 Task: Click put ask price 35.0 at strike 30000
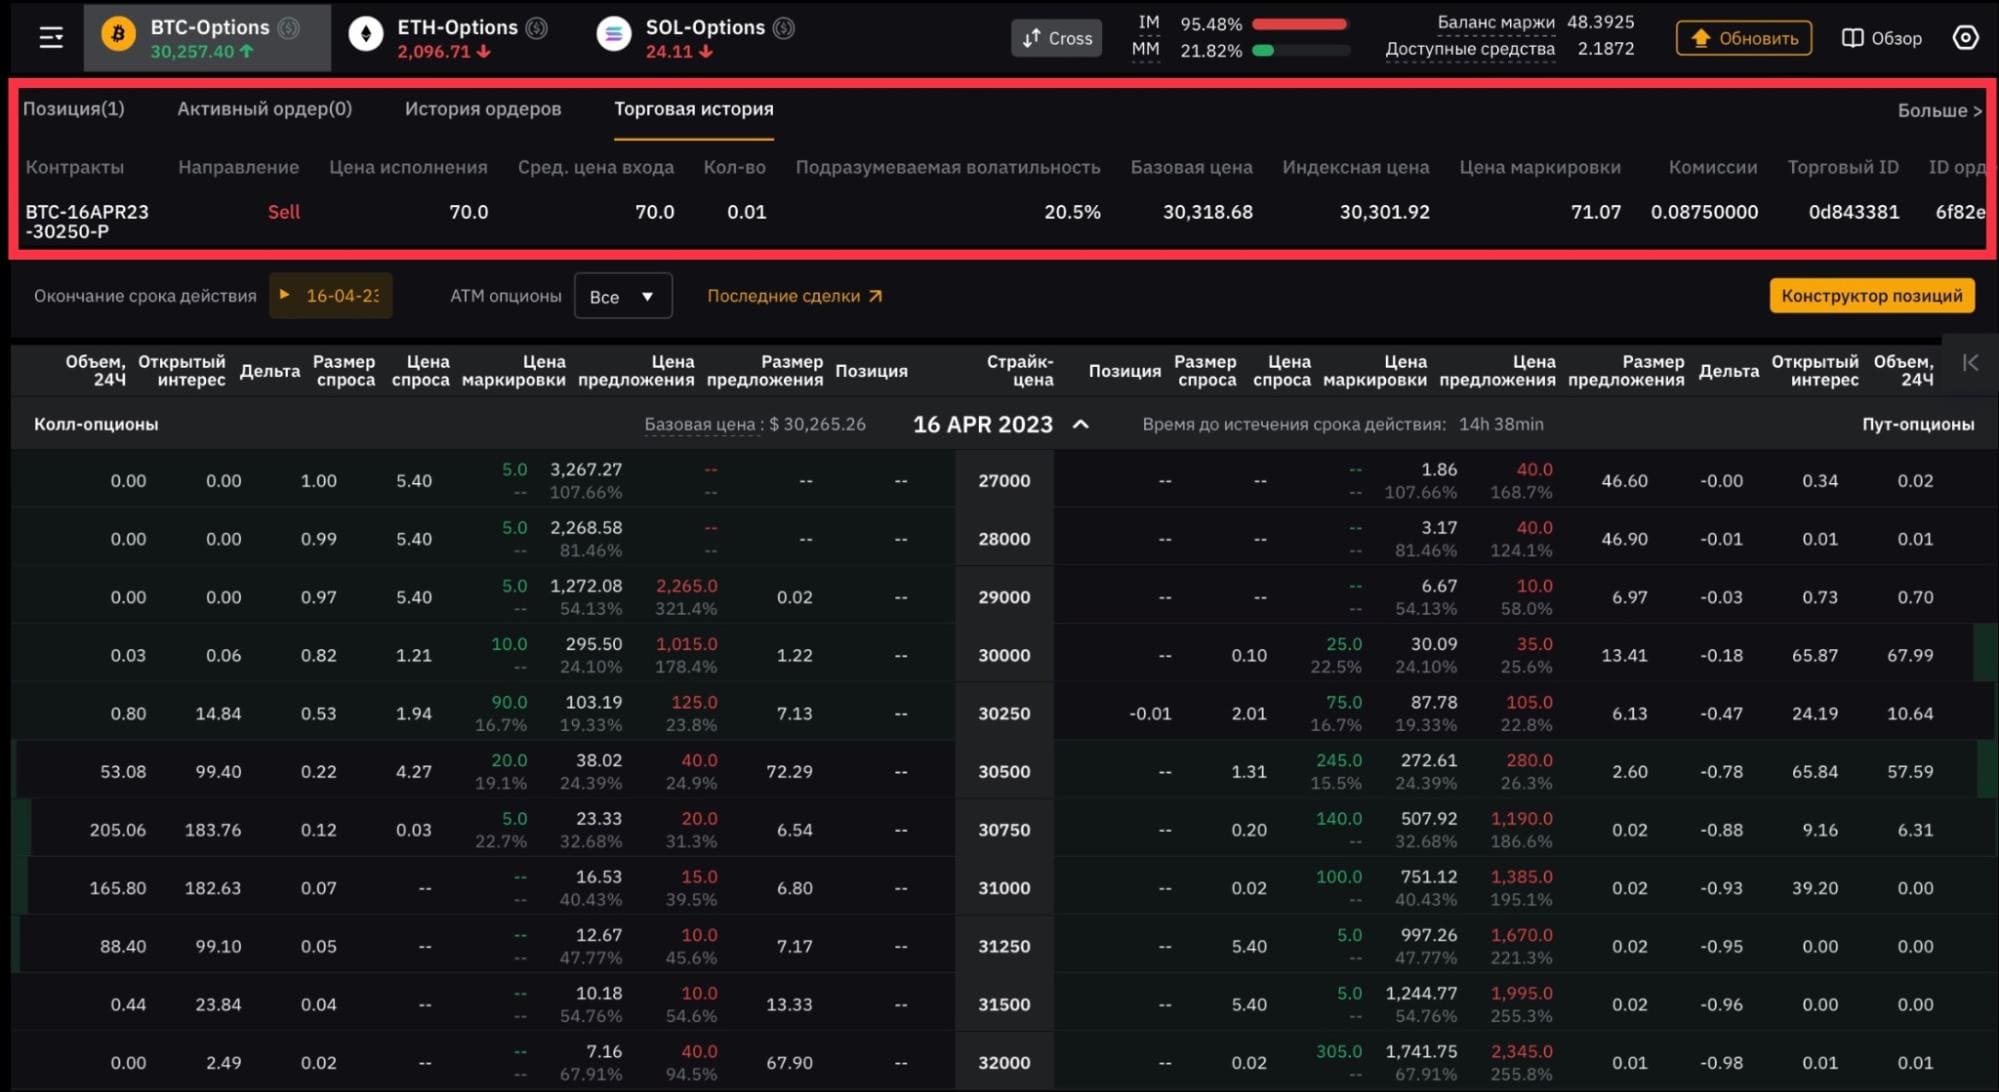(1534, 644)
